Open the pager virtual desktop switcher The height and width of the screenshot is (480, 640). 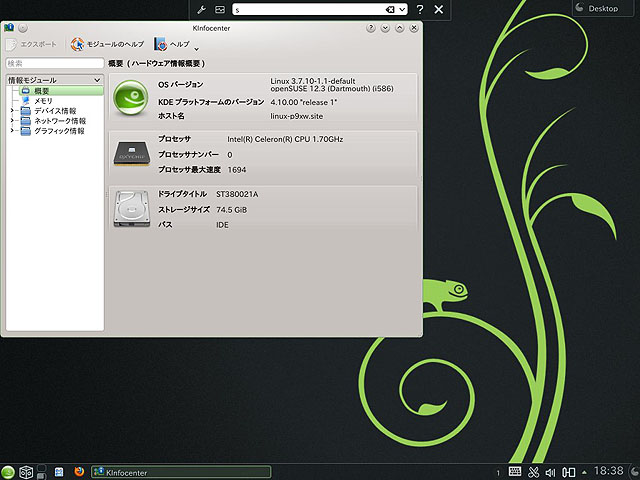(42, 472)
